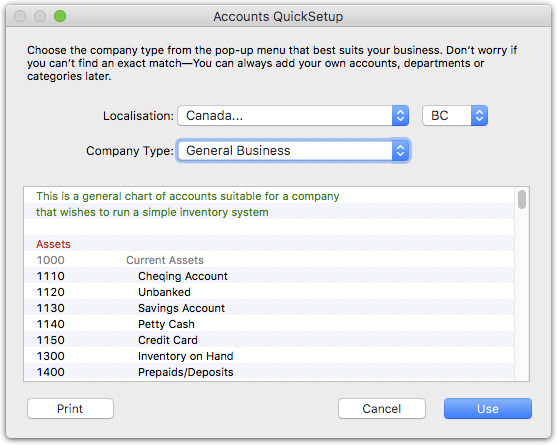
Task: Click the Use button
Action: (x=487, y=408)
